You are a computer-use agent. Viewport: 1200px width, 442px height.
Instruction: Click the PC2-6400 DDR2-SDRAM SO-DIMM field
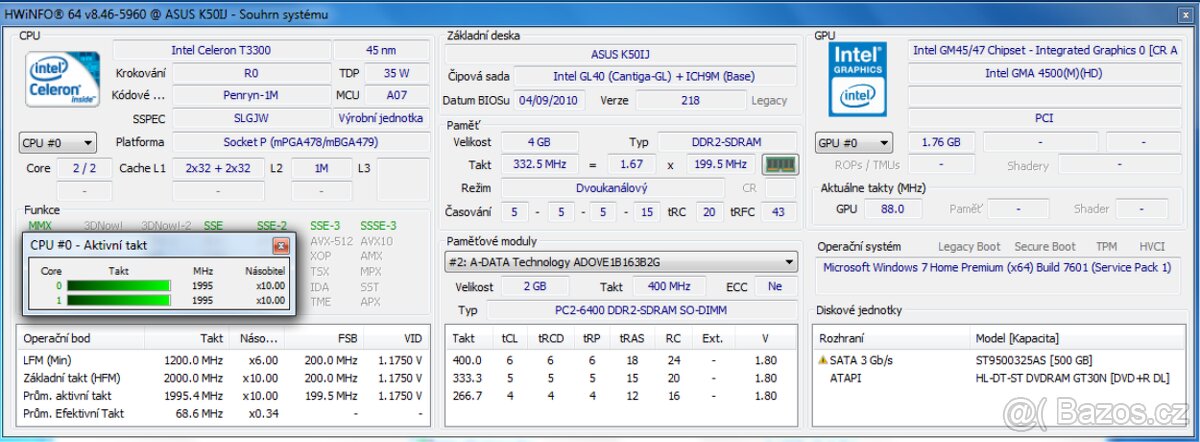click(641, 310)
